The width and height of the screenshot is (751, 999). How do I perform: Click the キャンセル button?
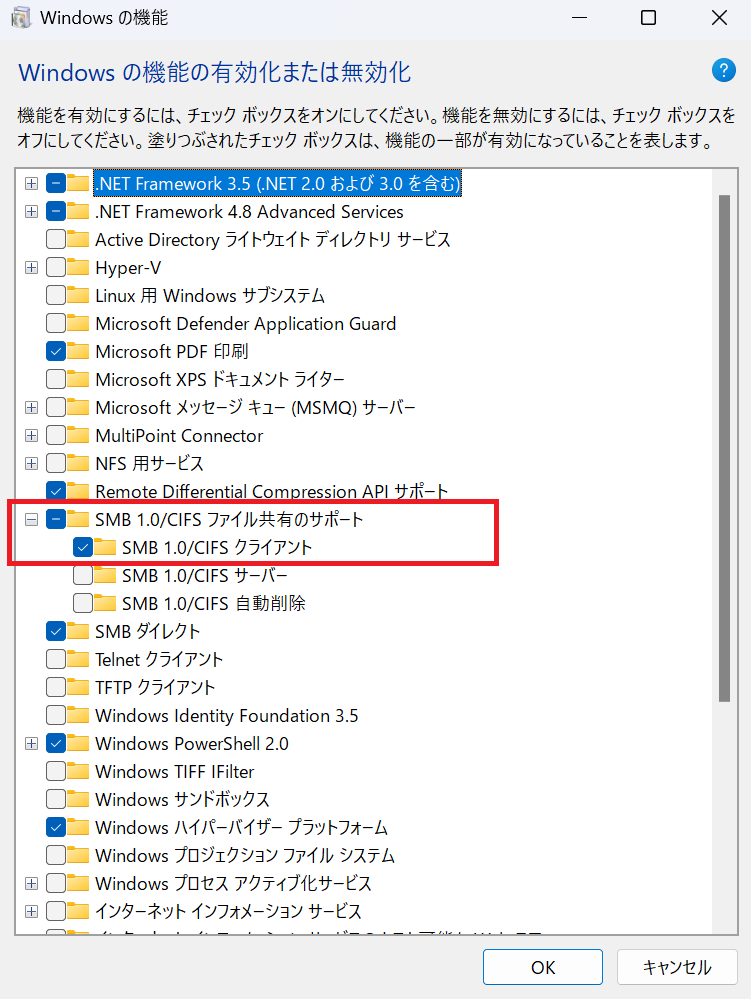pos(677,967)
